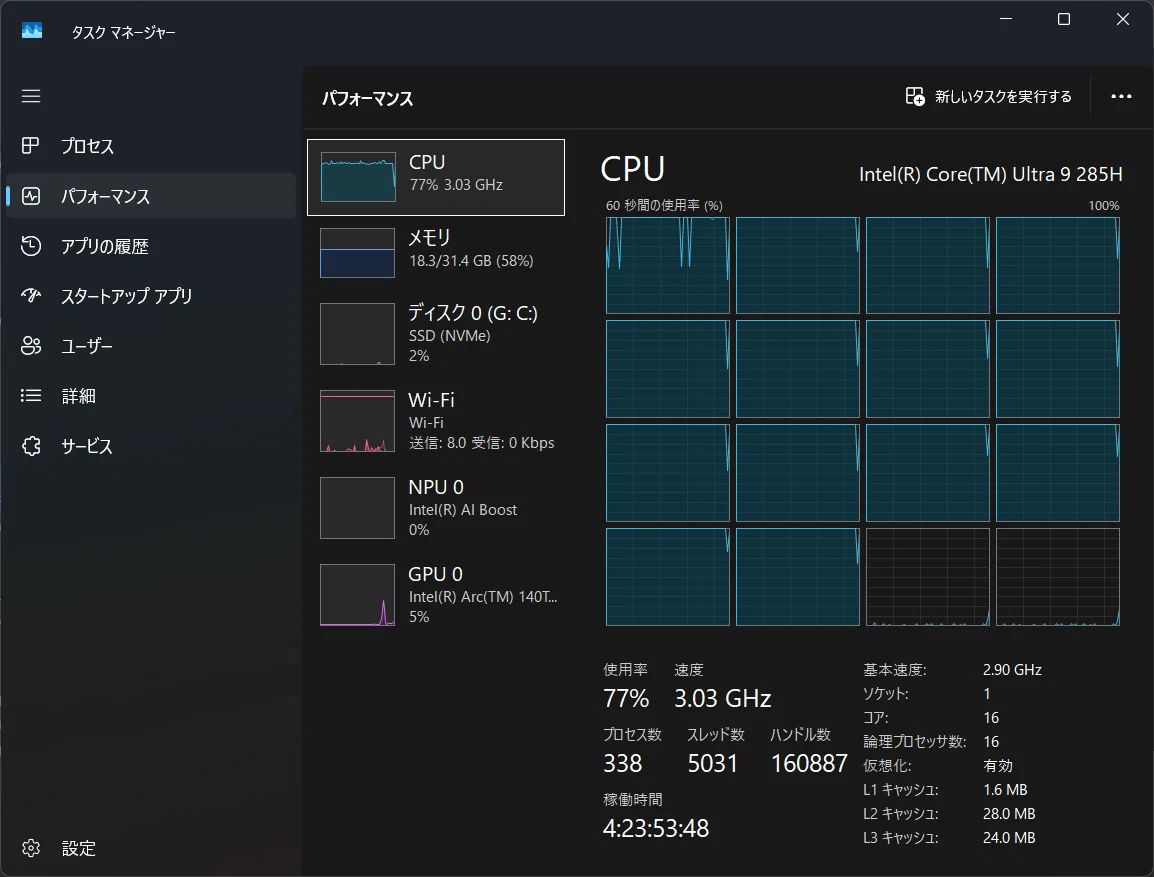Click the 3.03 GHz 速度 value
The height and width of the screenshot is (877, 1154).
point(722,698)
